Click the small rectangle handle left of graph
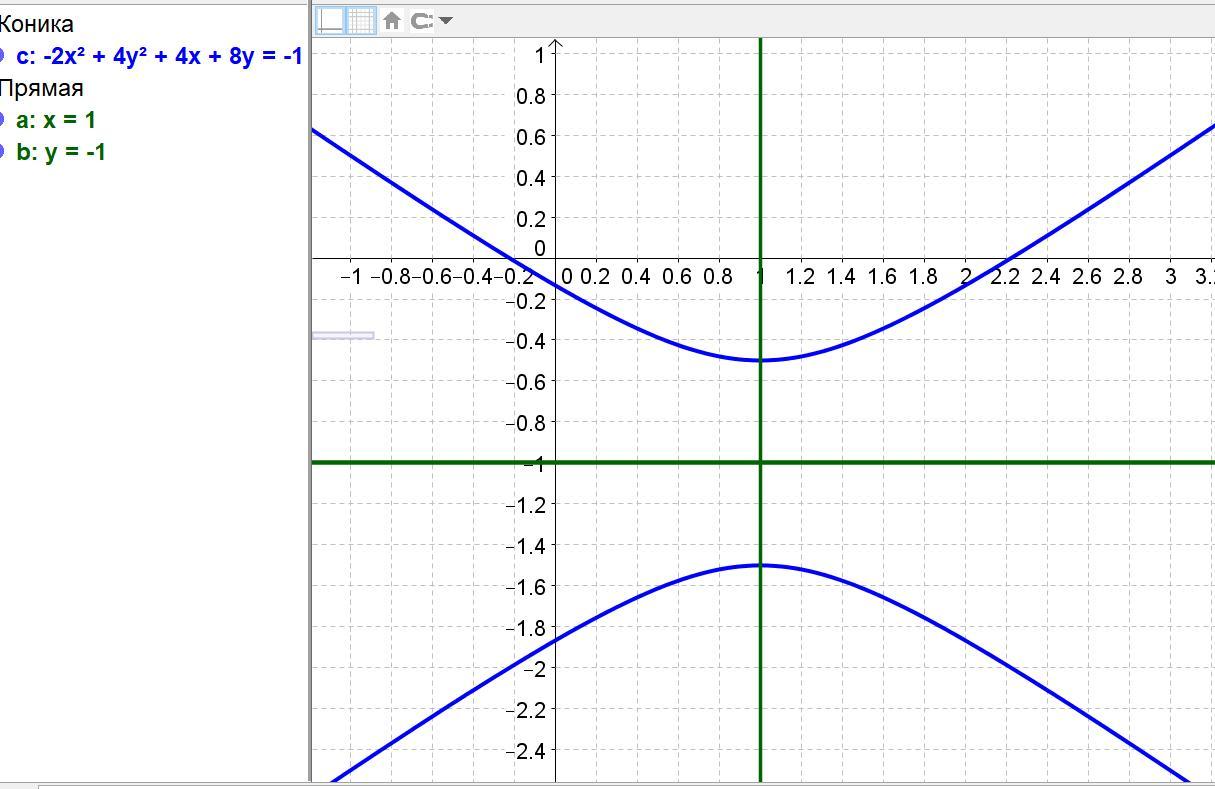Viewport: 1215px width, 789px height. click(343, 335)
